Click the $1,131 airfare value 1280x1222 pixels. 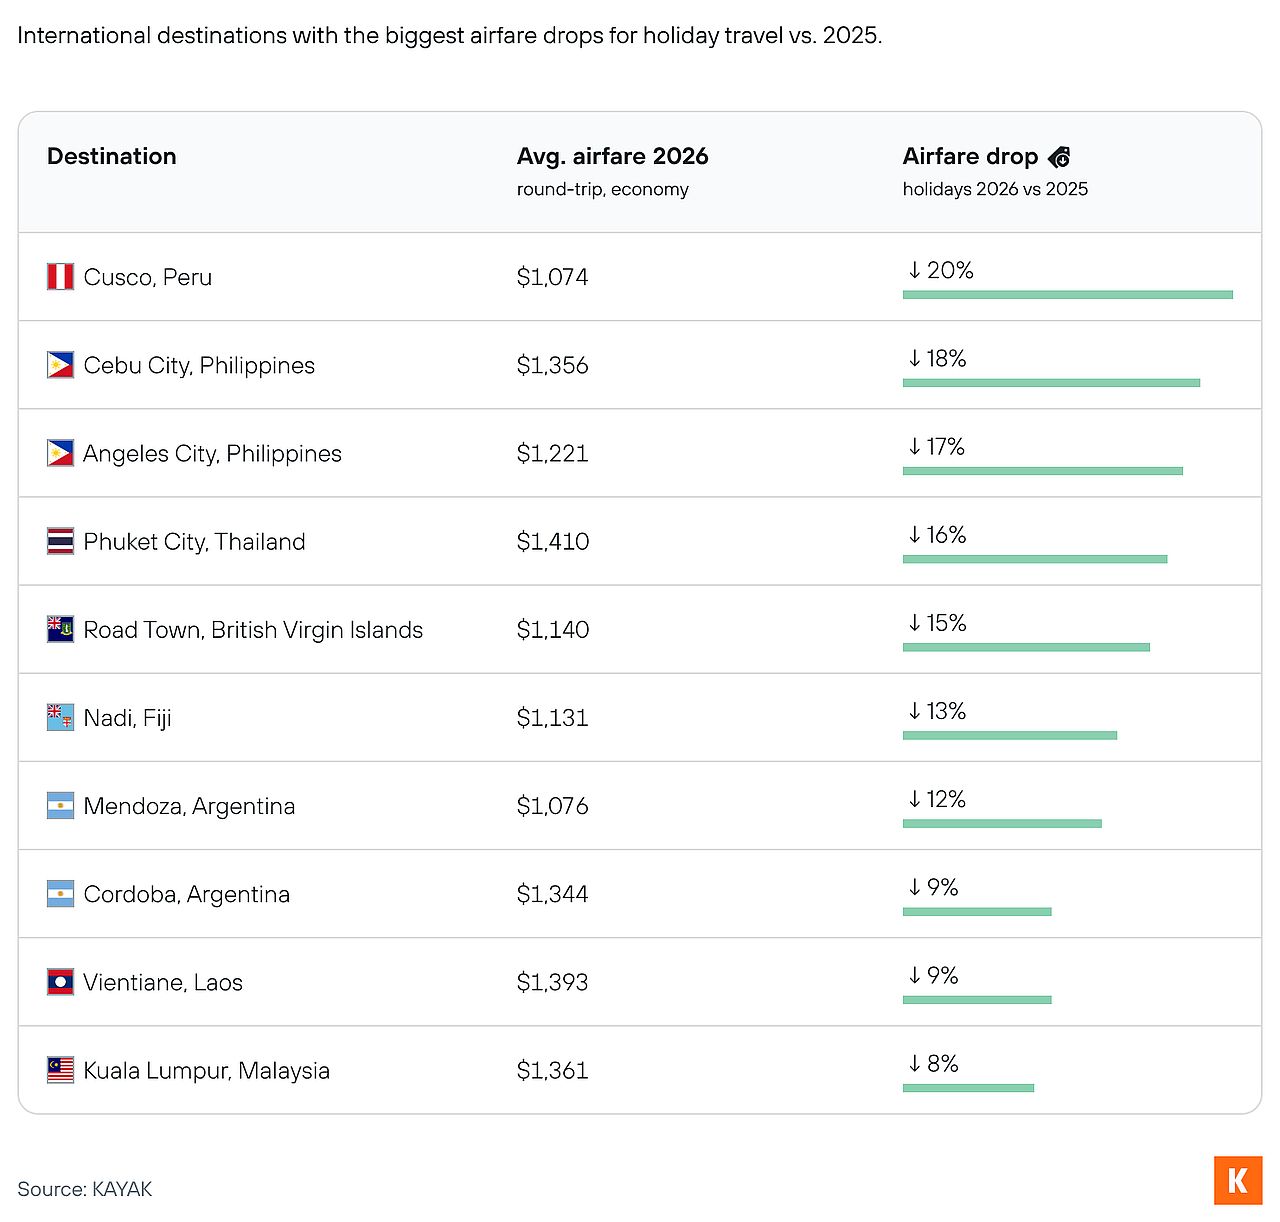point(553,718)
